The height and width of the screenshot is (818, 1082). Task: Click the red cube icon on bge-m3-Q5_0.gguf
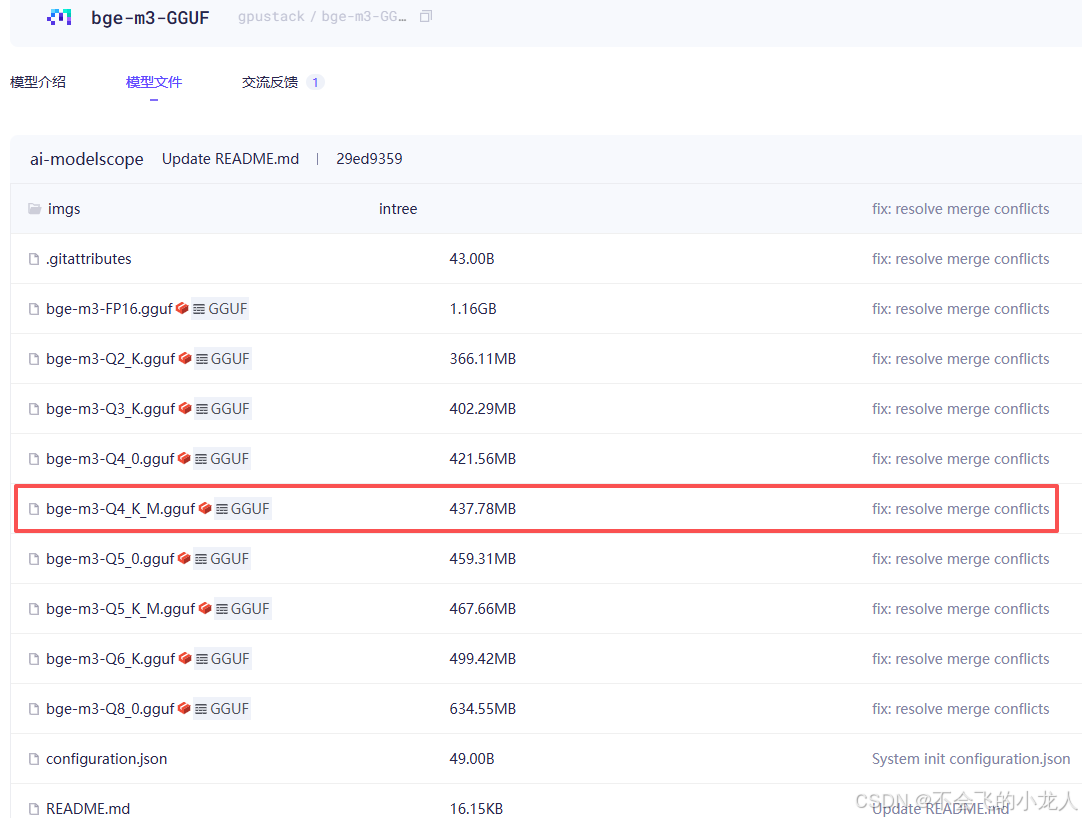(x=184, y=558)
